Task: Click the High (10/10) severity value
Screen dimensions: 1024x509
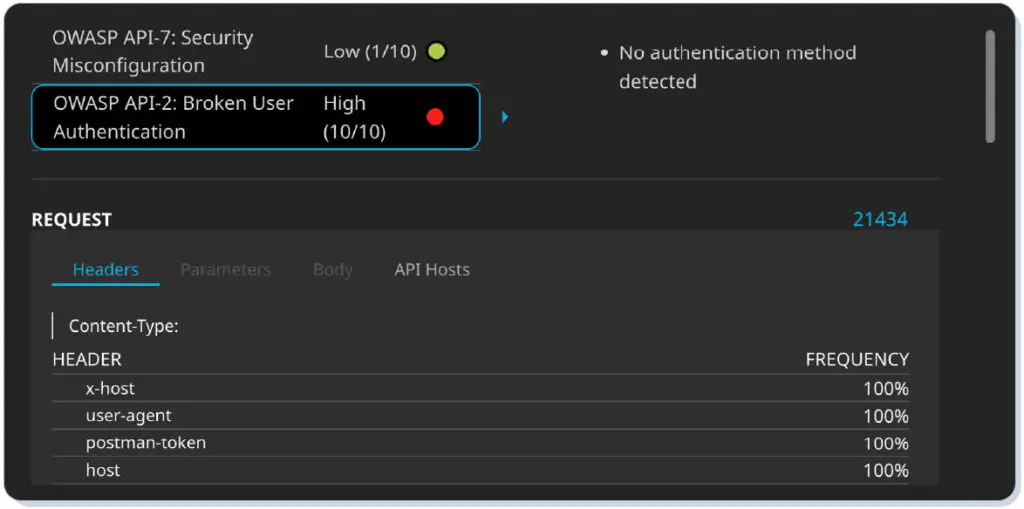Action: 355,118
